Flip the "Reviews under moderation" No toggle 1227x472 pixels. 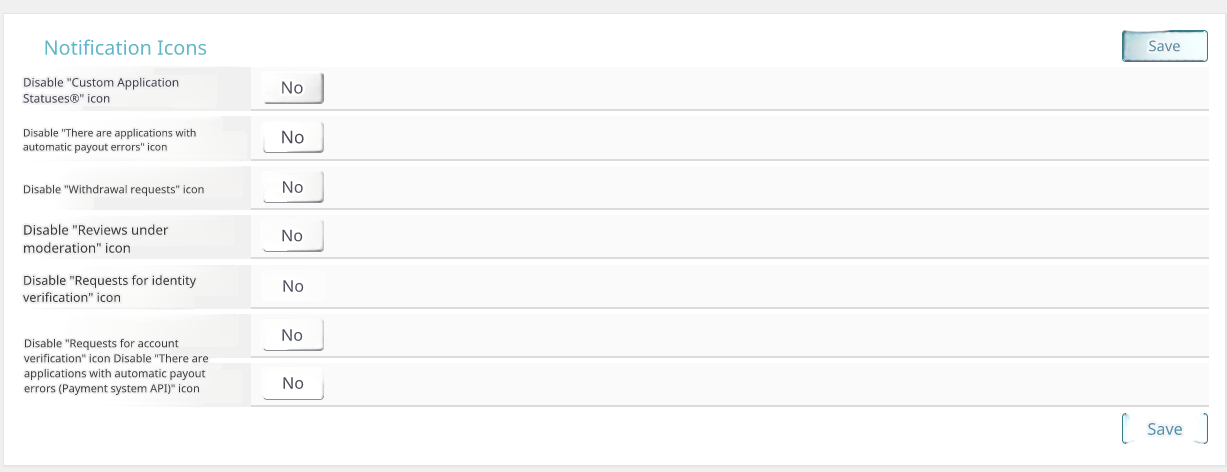pyautogui.click(x=293, y=236)
